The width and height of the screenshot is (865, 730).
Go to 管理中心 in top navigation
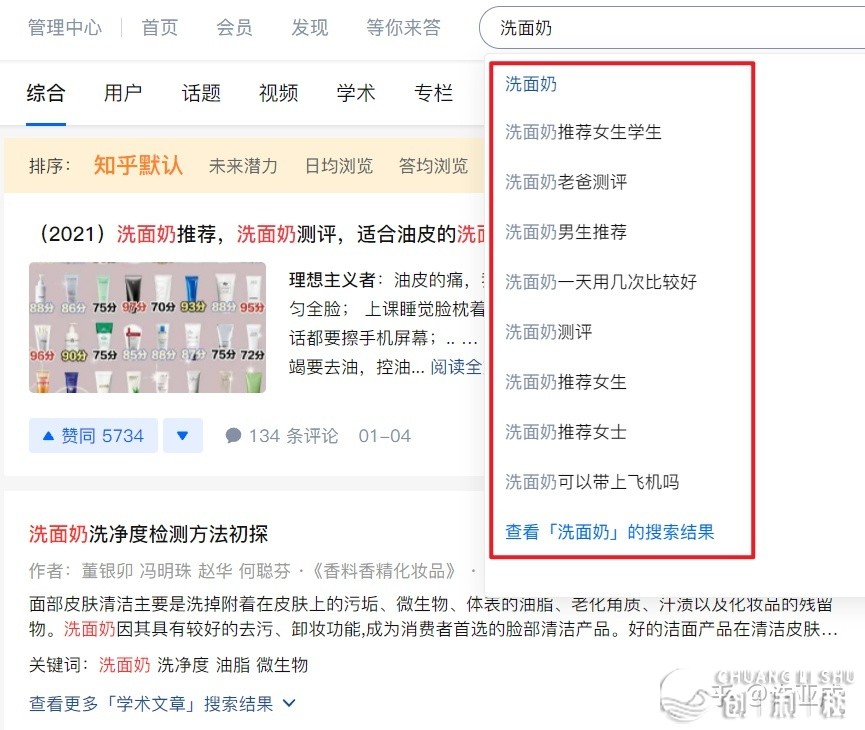(x=65, y=27)
